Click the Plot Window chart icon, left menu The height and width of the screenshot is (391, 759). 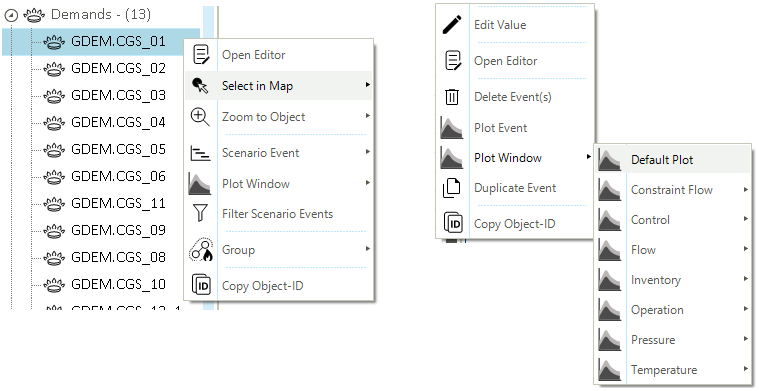coord(200,184)
